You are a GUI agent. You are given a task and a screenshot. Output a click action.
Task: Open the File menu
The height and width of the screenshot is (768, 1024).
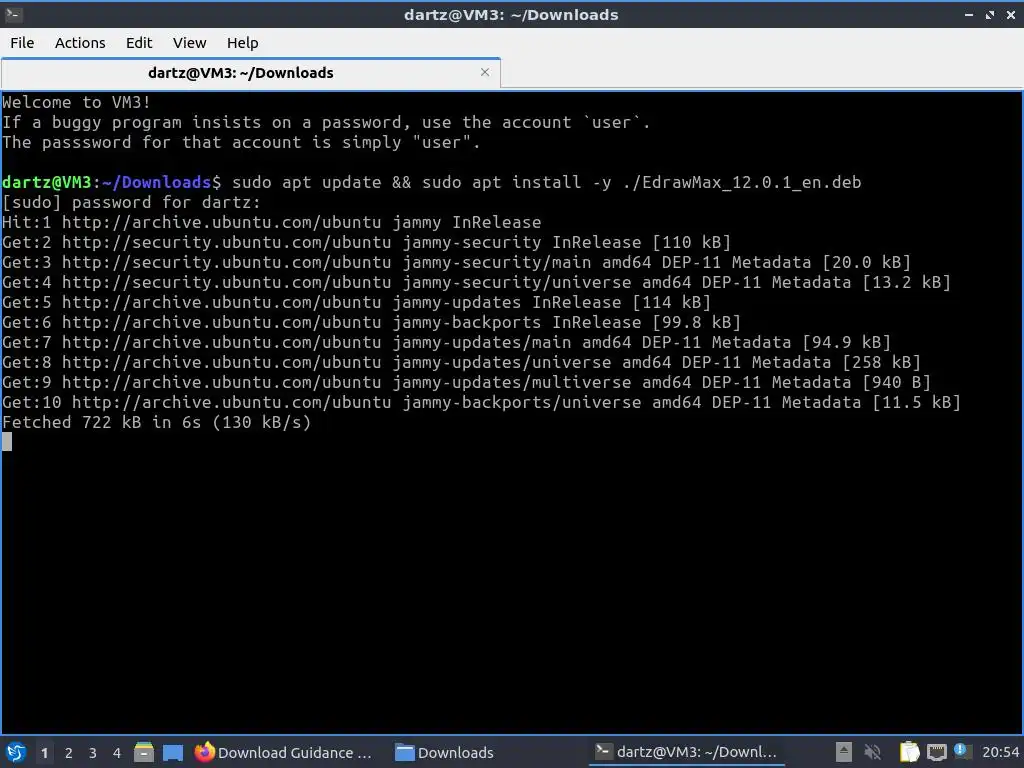tap(22, 43)
